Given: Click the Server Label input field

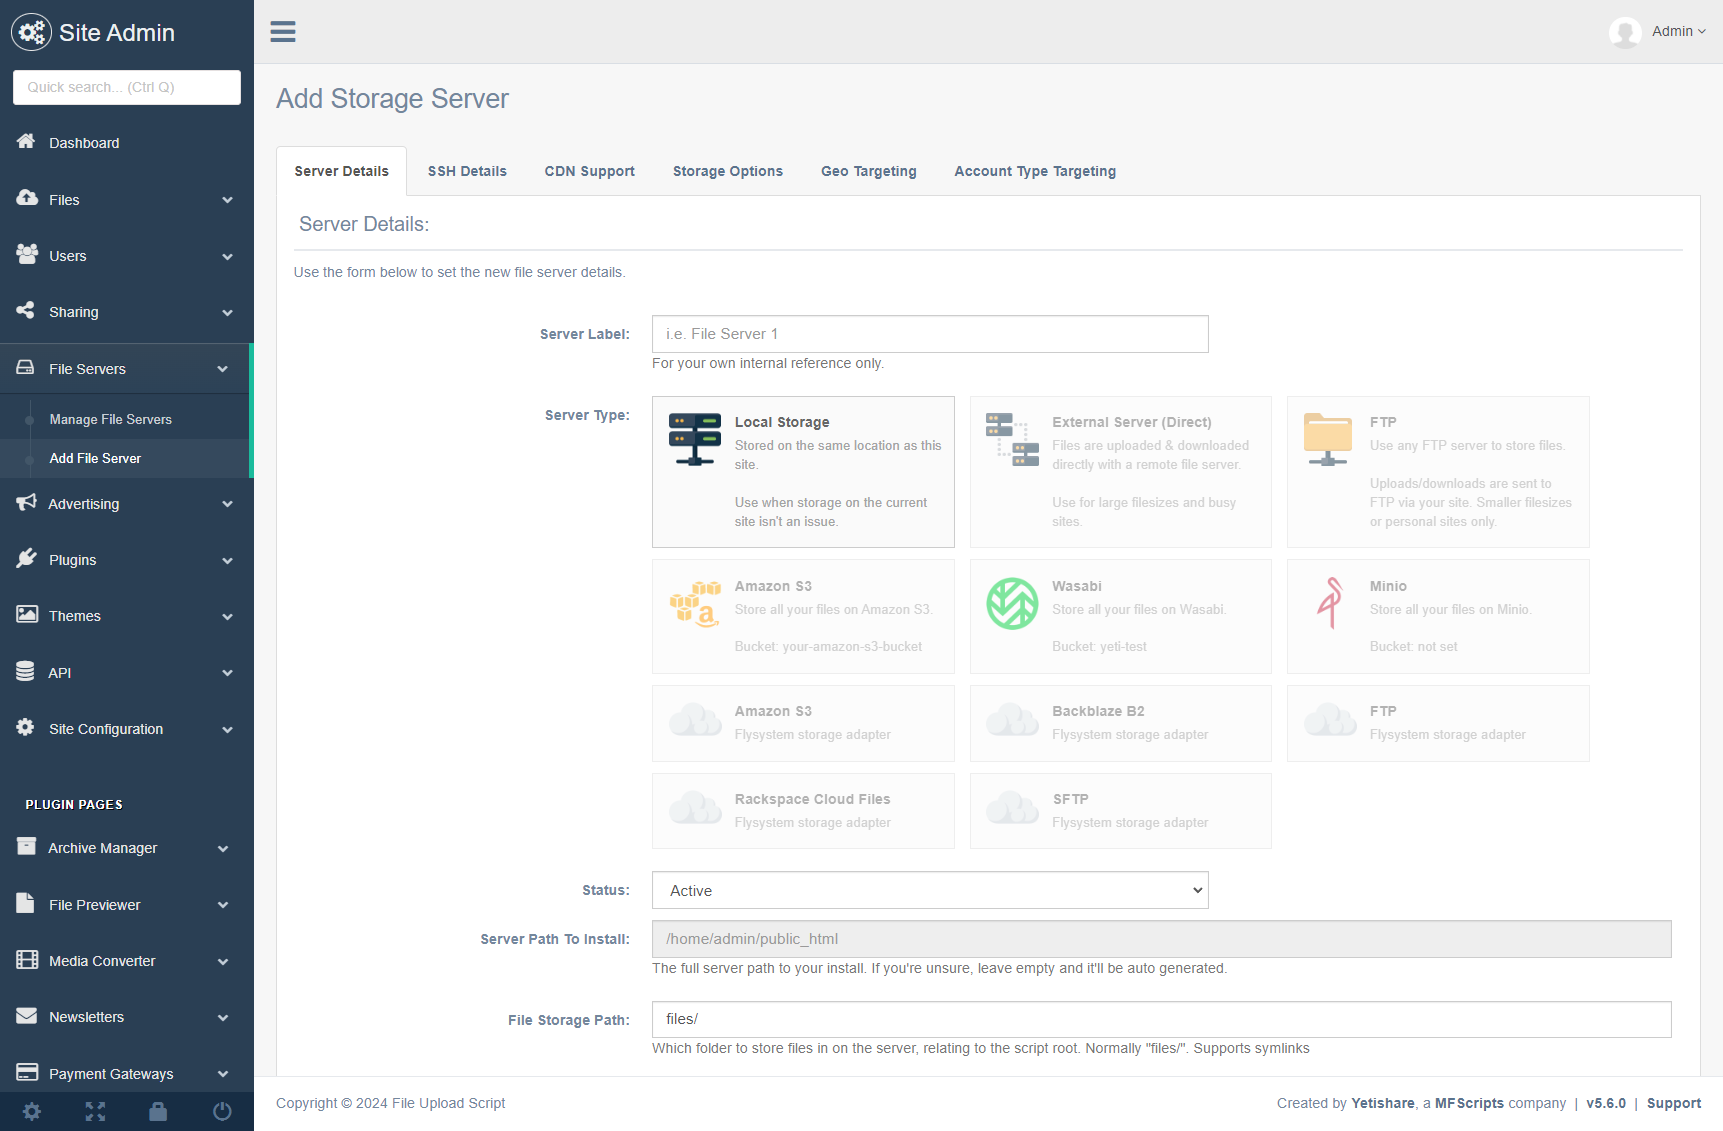Looking at the screenshot, I should (929, 334).
